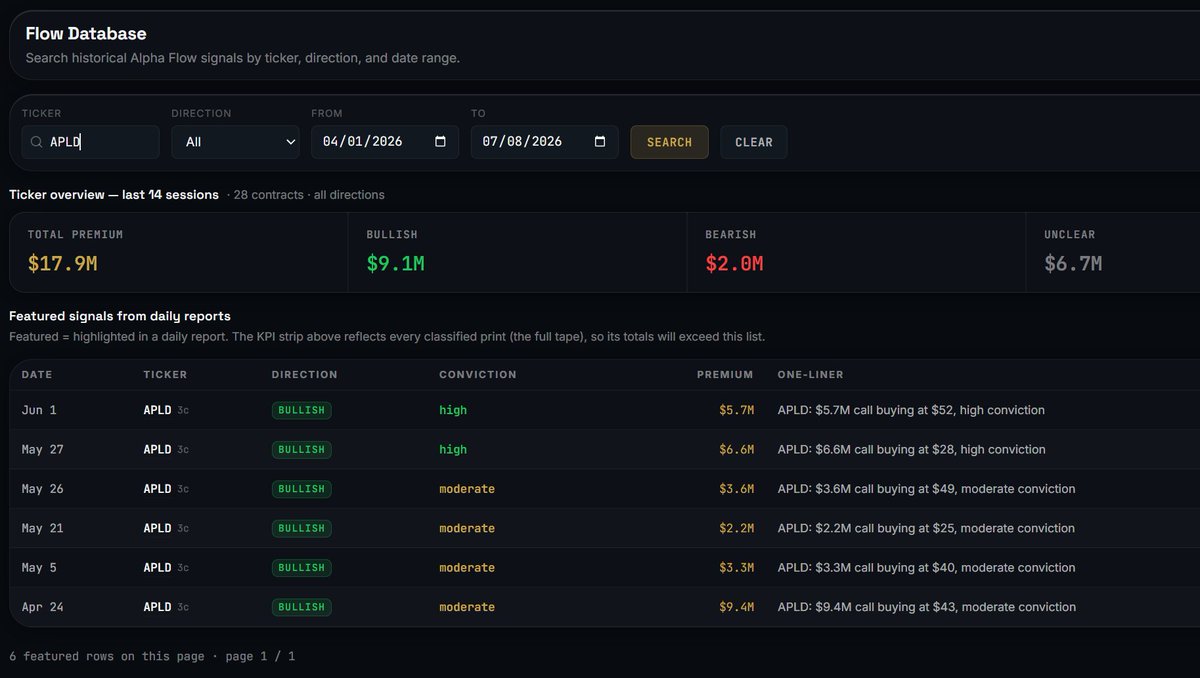Click the To date field 07/08/2026
This screenshot has width=1200, height=678.
tap(545, 142)
